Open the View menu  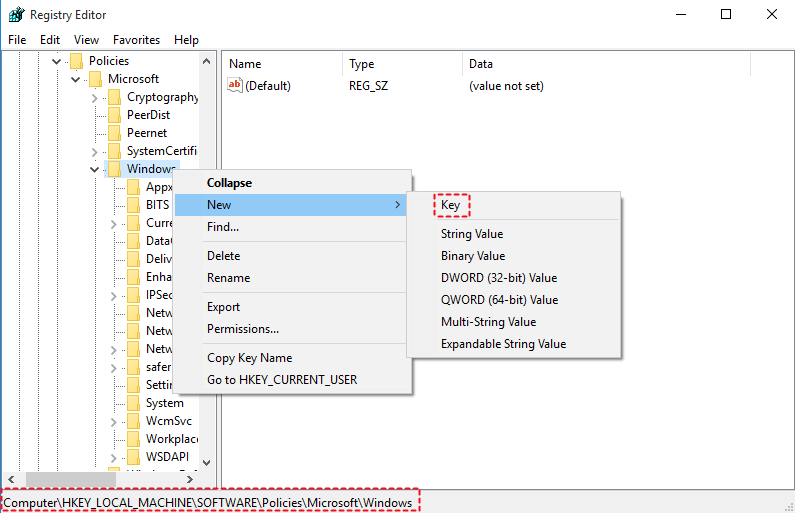[x=86, y=40]
